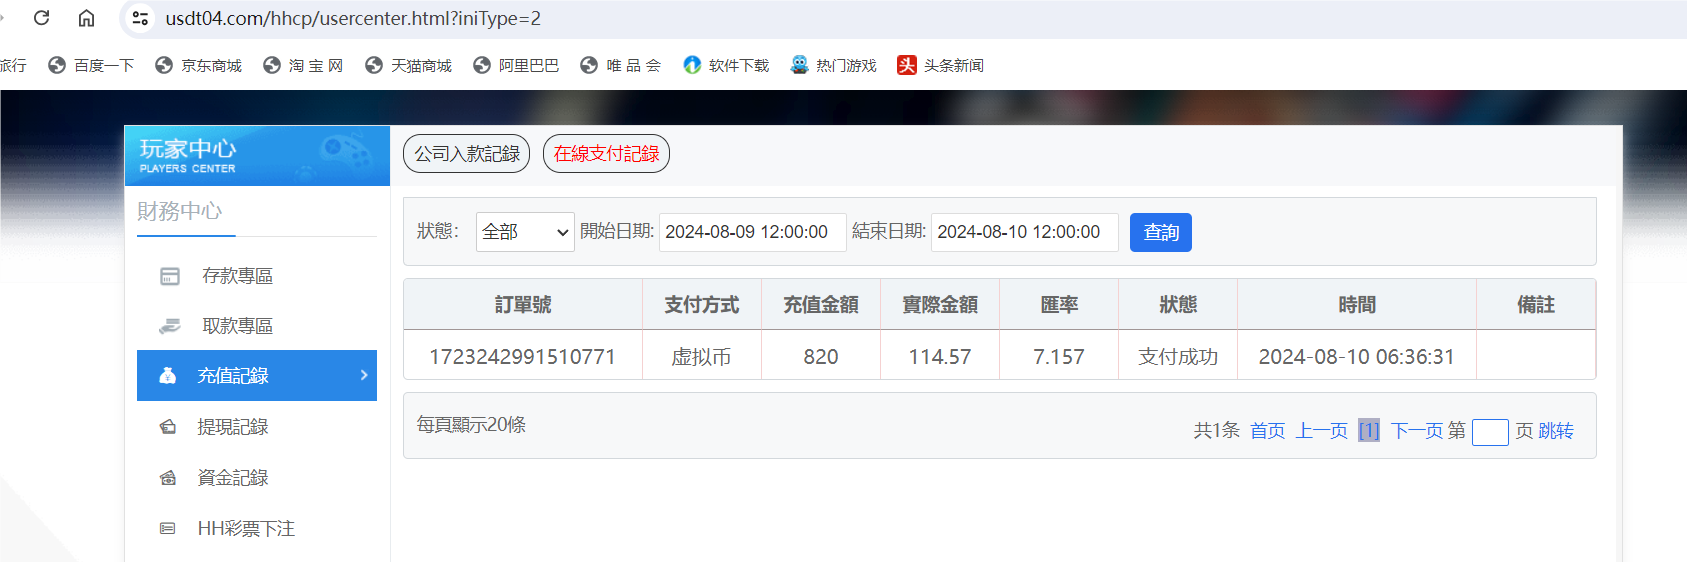Open the 百度一下 bookmark
Screen dimensions: 1687x562
pos(91,65)
